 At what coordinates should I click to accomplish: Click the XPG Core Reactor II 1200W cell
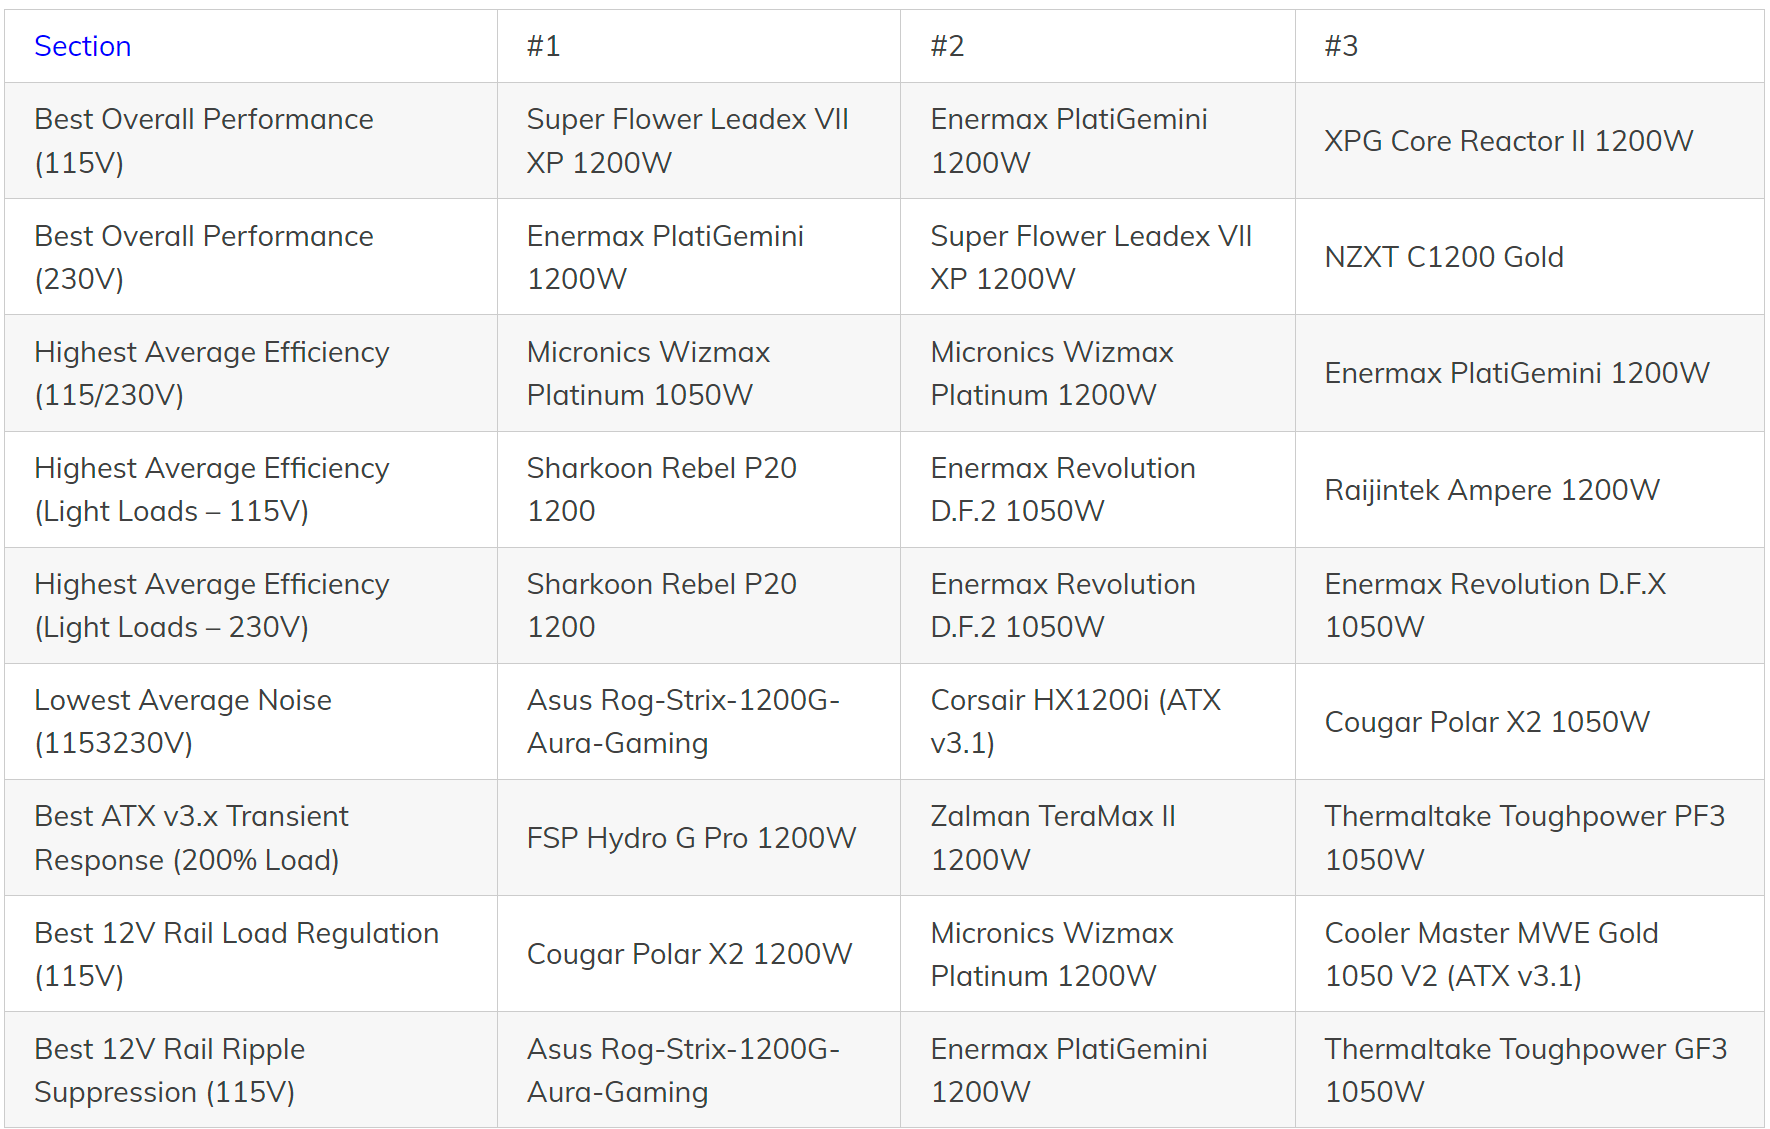(1508, 141)
